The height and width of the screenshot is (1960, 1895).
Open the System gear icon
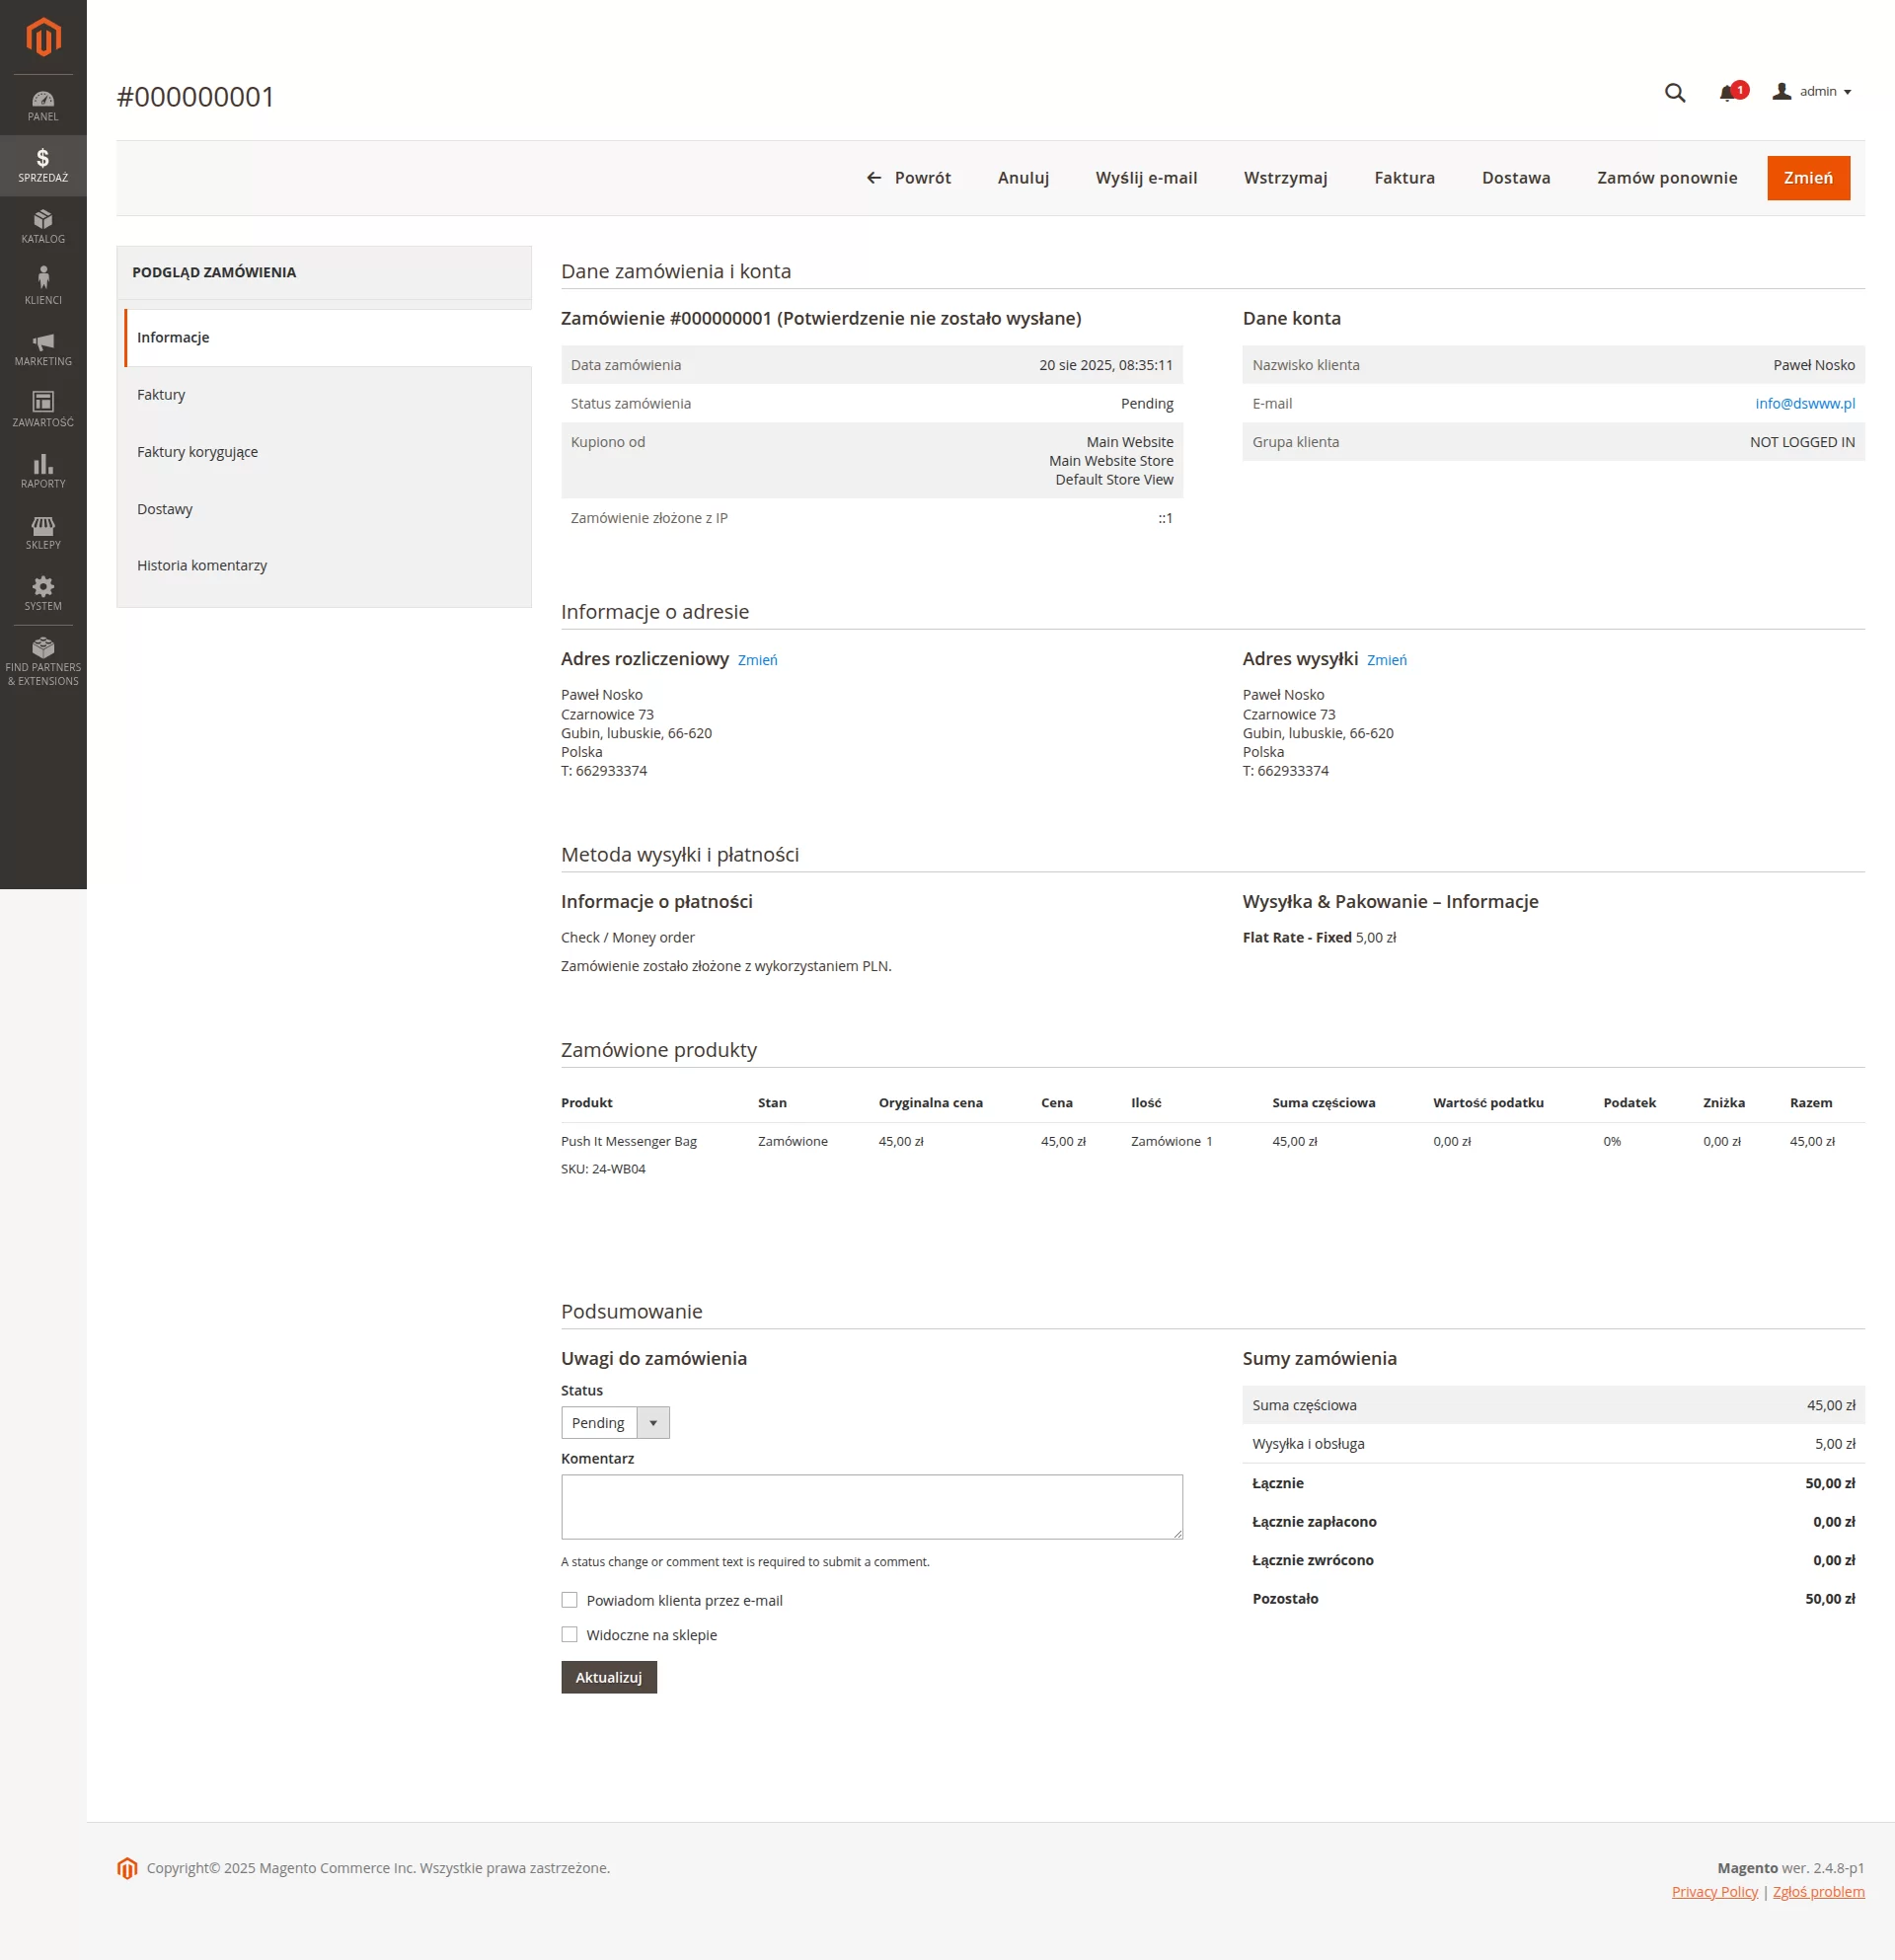(x=43, y=593)
